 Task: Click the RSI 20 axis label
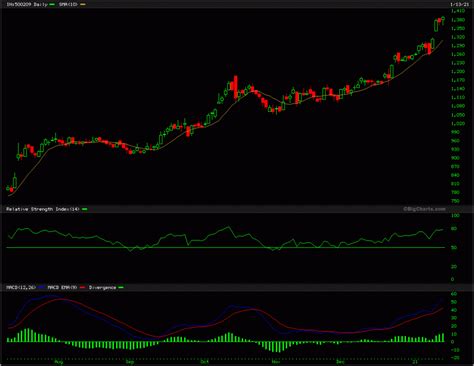coord(454,267)
